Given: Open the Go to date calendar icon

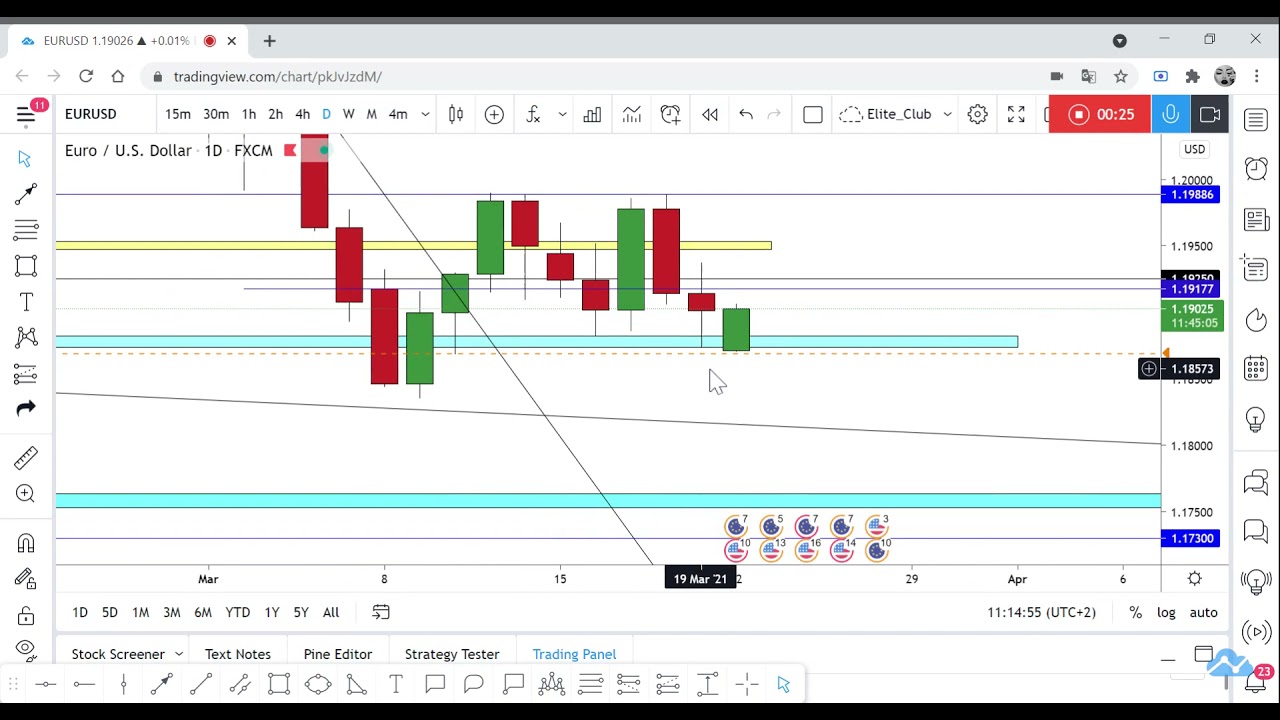Looking at the screenshot, I should pos(381,612).
